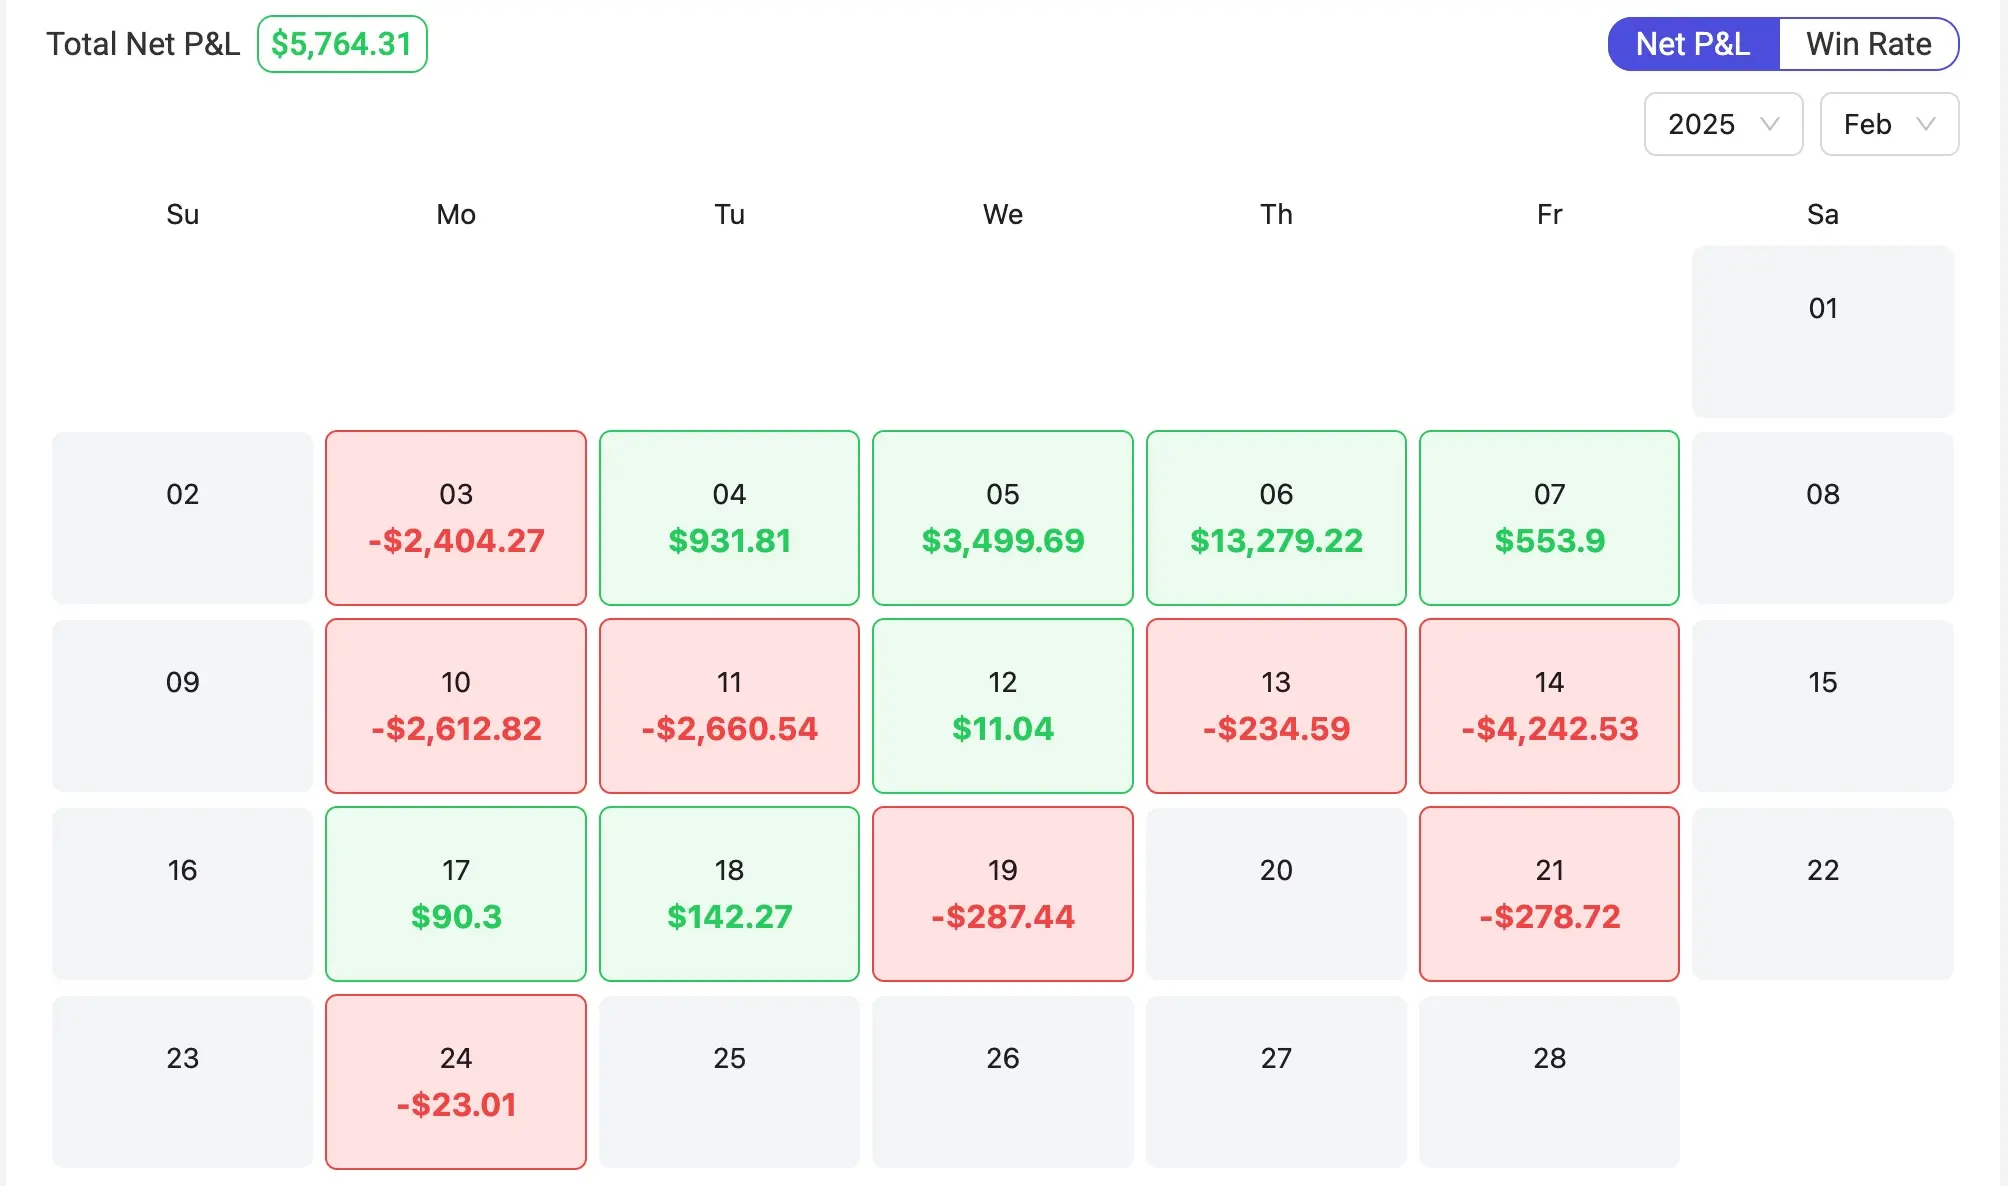
Task: Click the Feb 07 cell with $553.9
Action: [x=1549, y=518]
